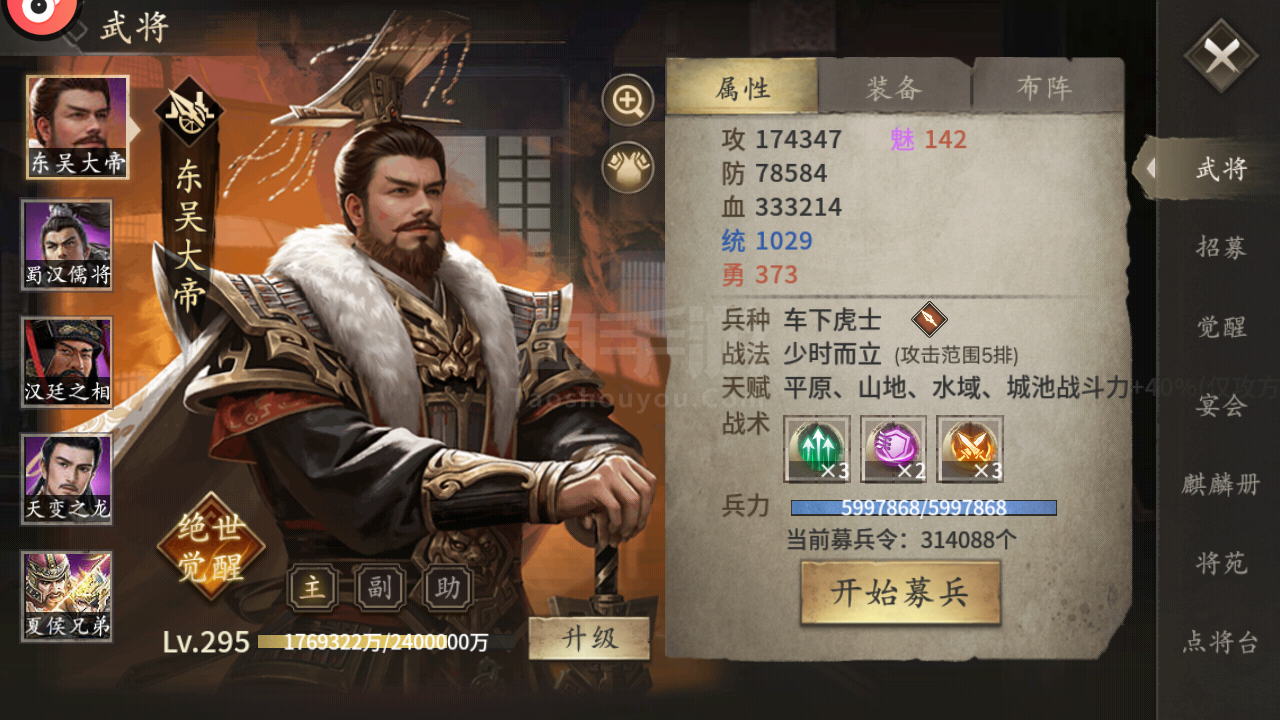
Task: Open the armor outfit icon
Action: tap(628, 167)
